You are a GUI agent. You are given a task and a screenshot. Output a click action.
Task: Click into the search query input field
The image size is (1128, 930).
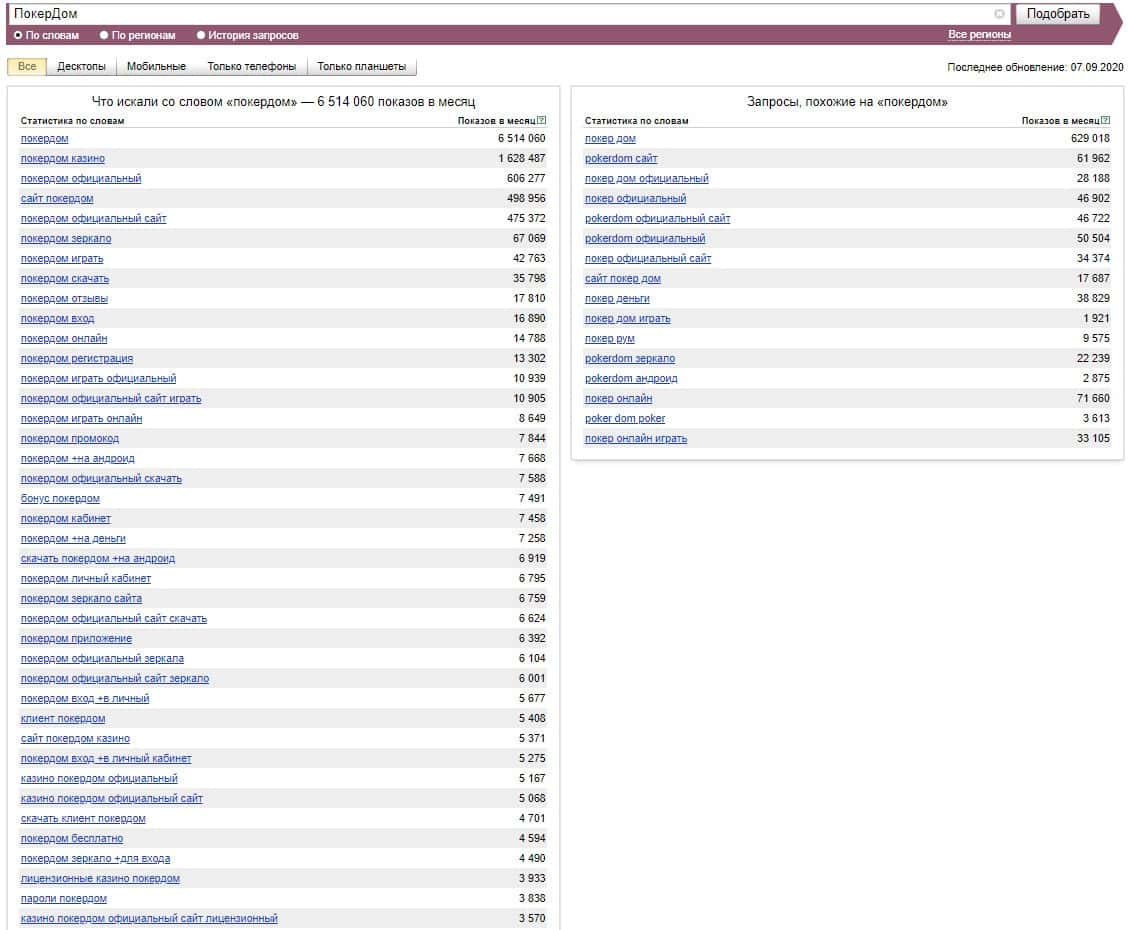coord(500,14)
